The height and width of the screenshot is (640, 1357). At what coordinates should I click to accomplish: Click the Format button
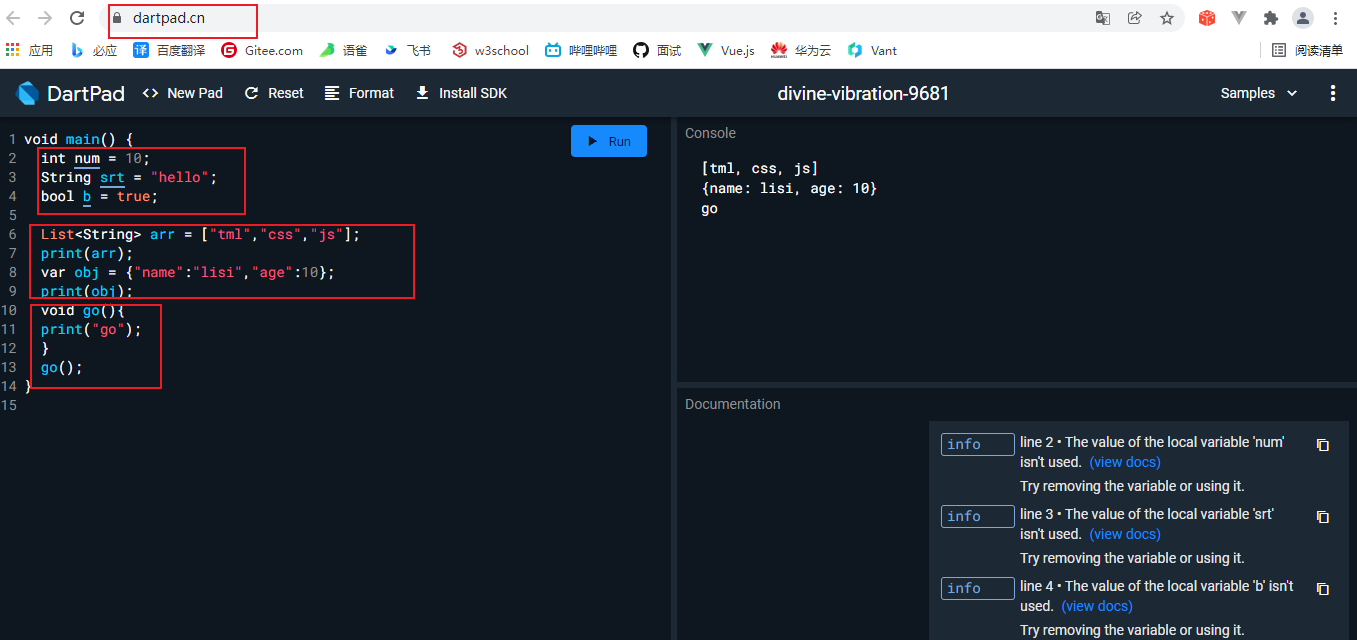[359, 93]
